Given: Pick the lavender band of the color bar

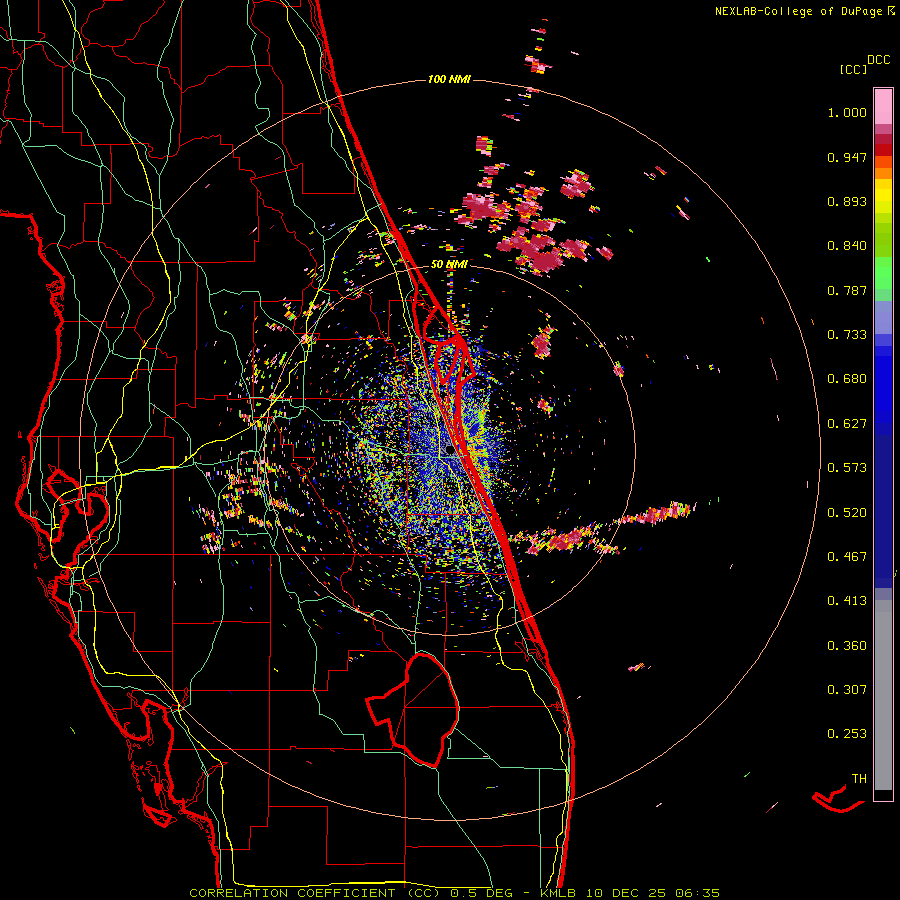Looking at the screenshot, I should click(883, 317).
